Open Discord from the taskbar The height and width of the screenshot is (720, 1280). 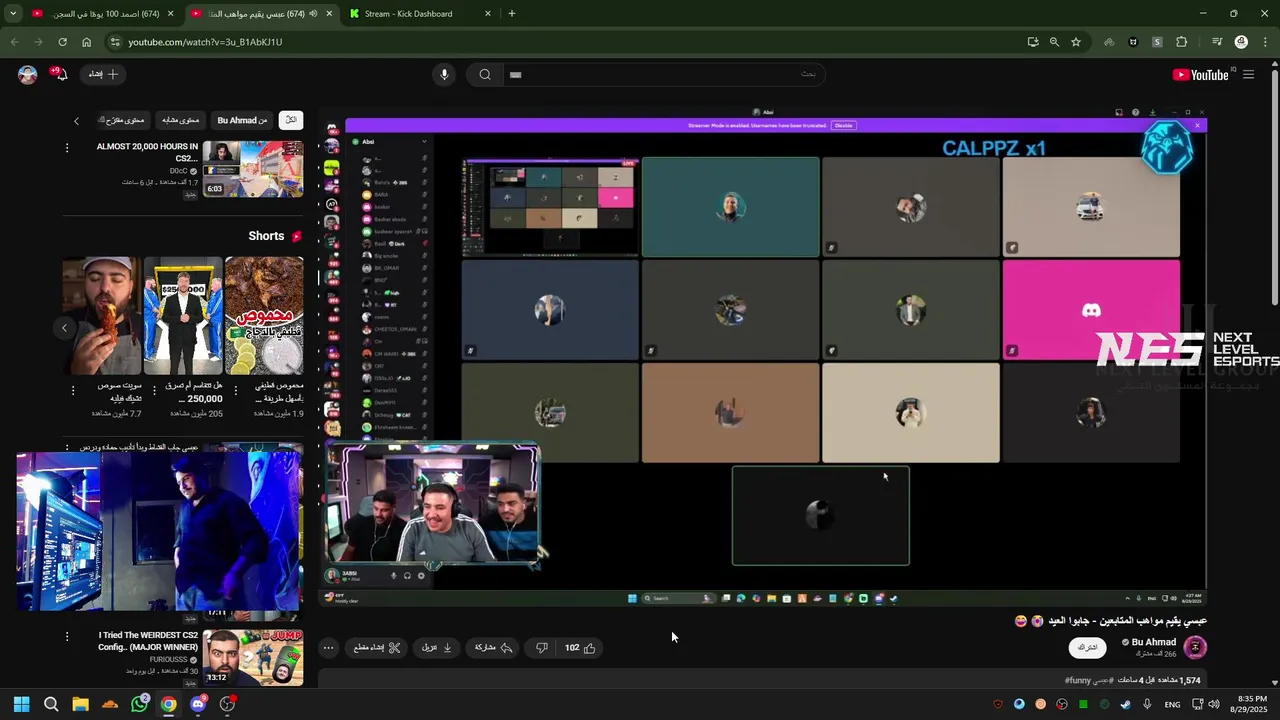click(198, 704)
